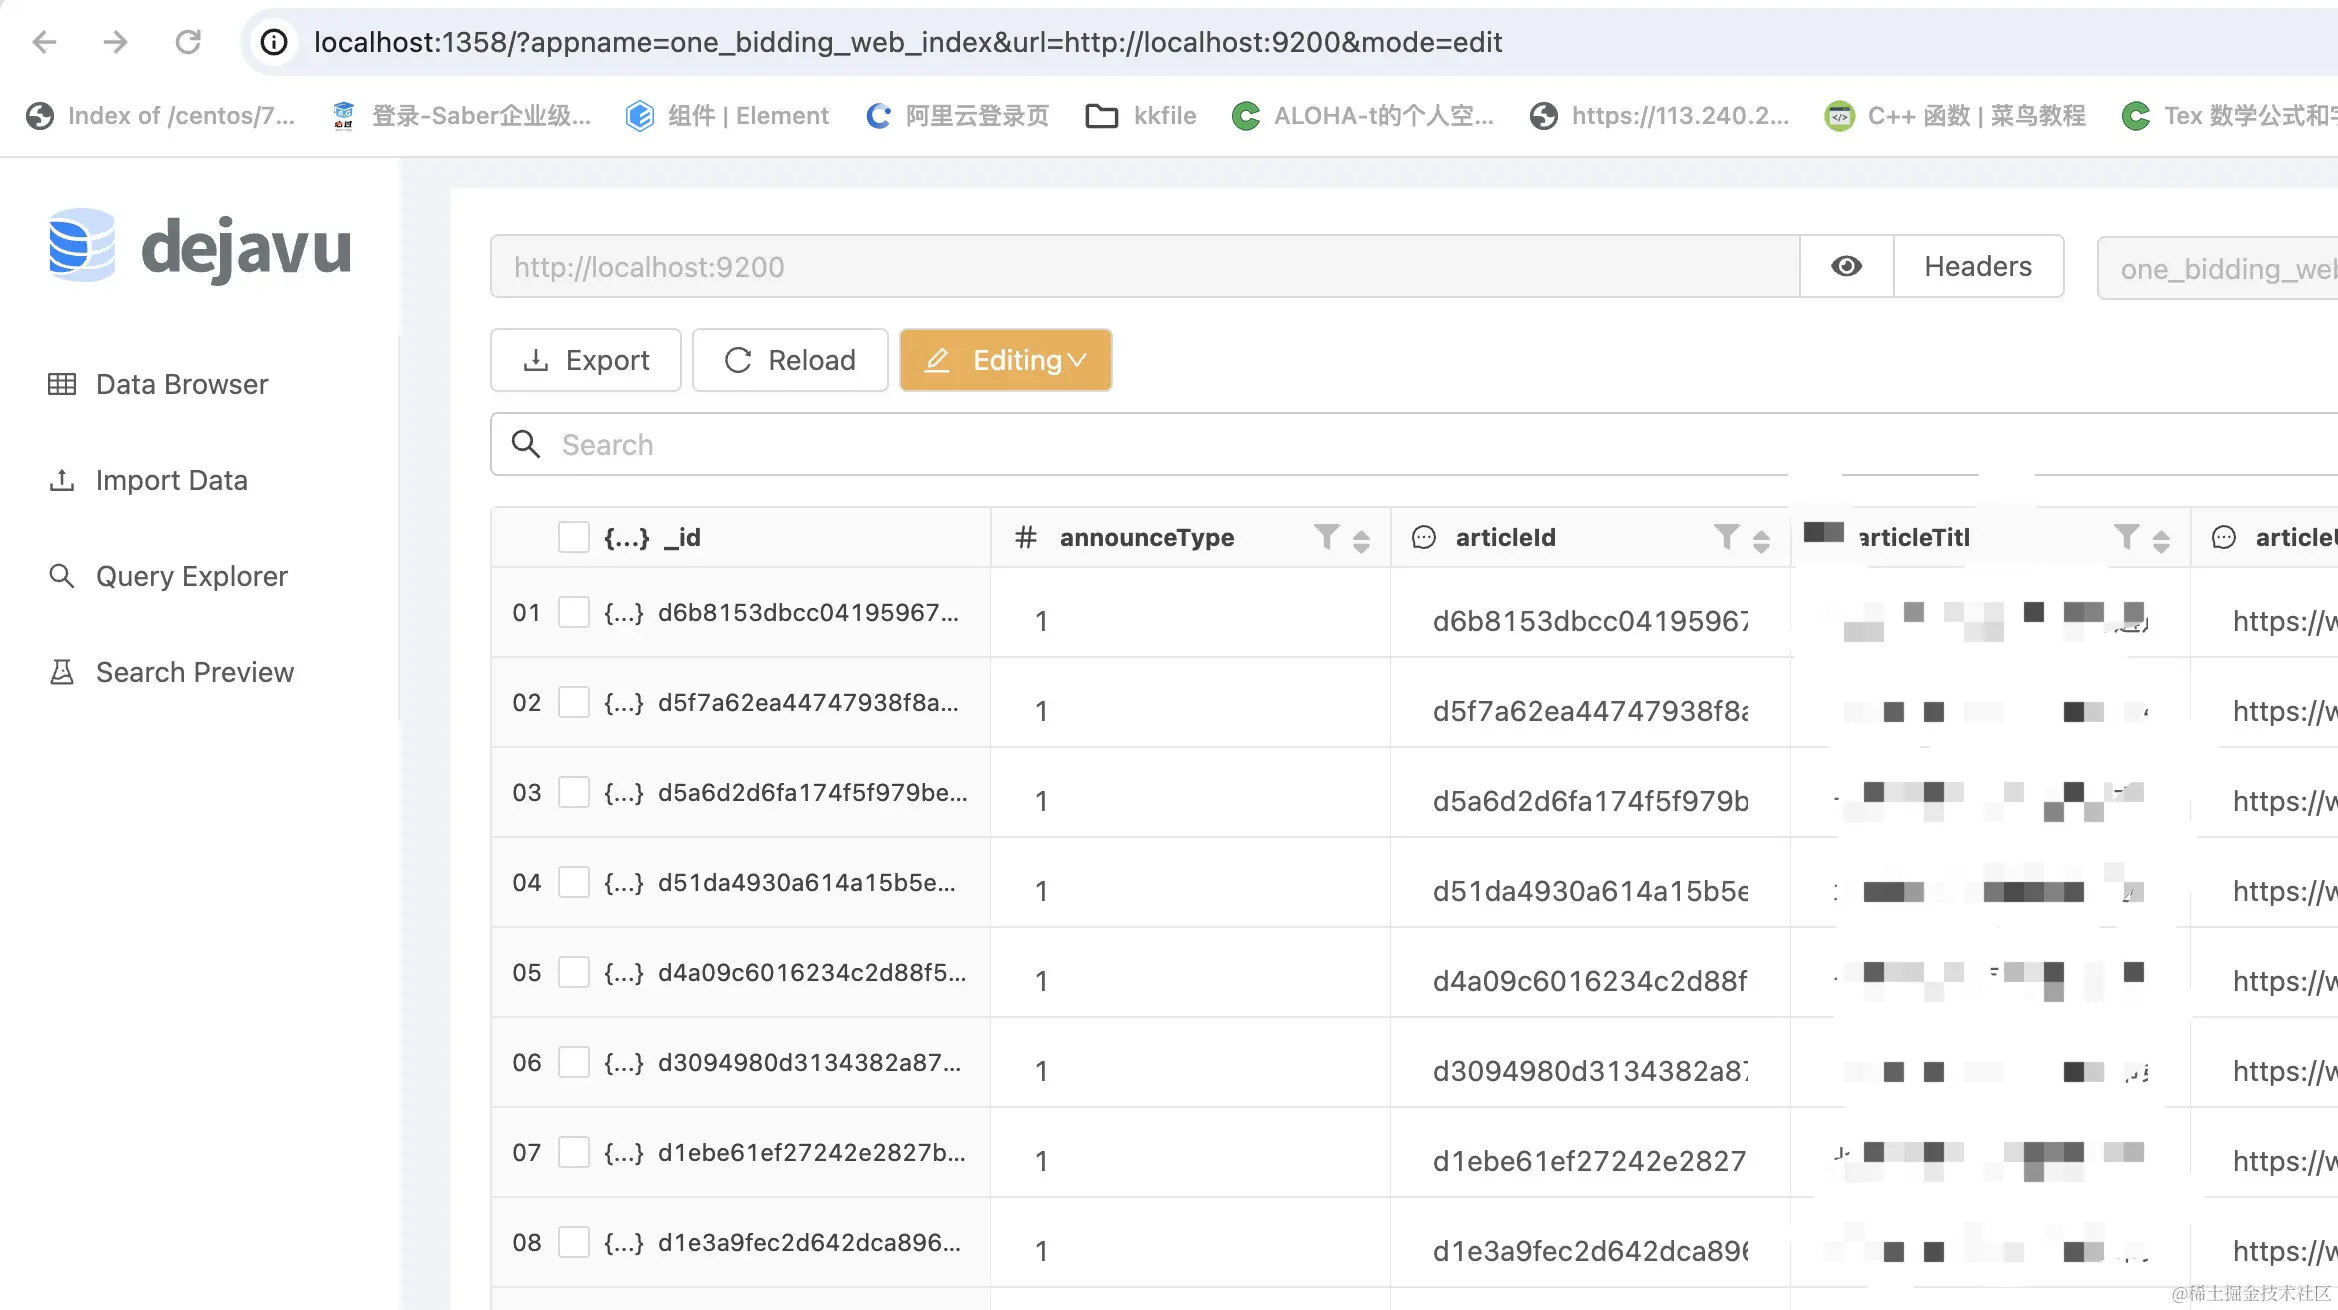Click the dejavu logo
Image resolution: width=2338 pixels, height=1310 pixels.
click(x=200, y=247)
